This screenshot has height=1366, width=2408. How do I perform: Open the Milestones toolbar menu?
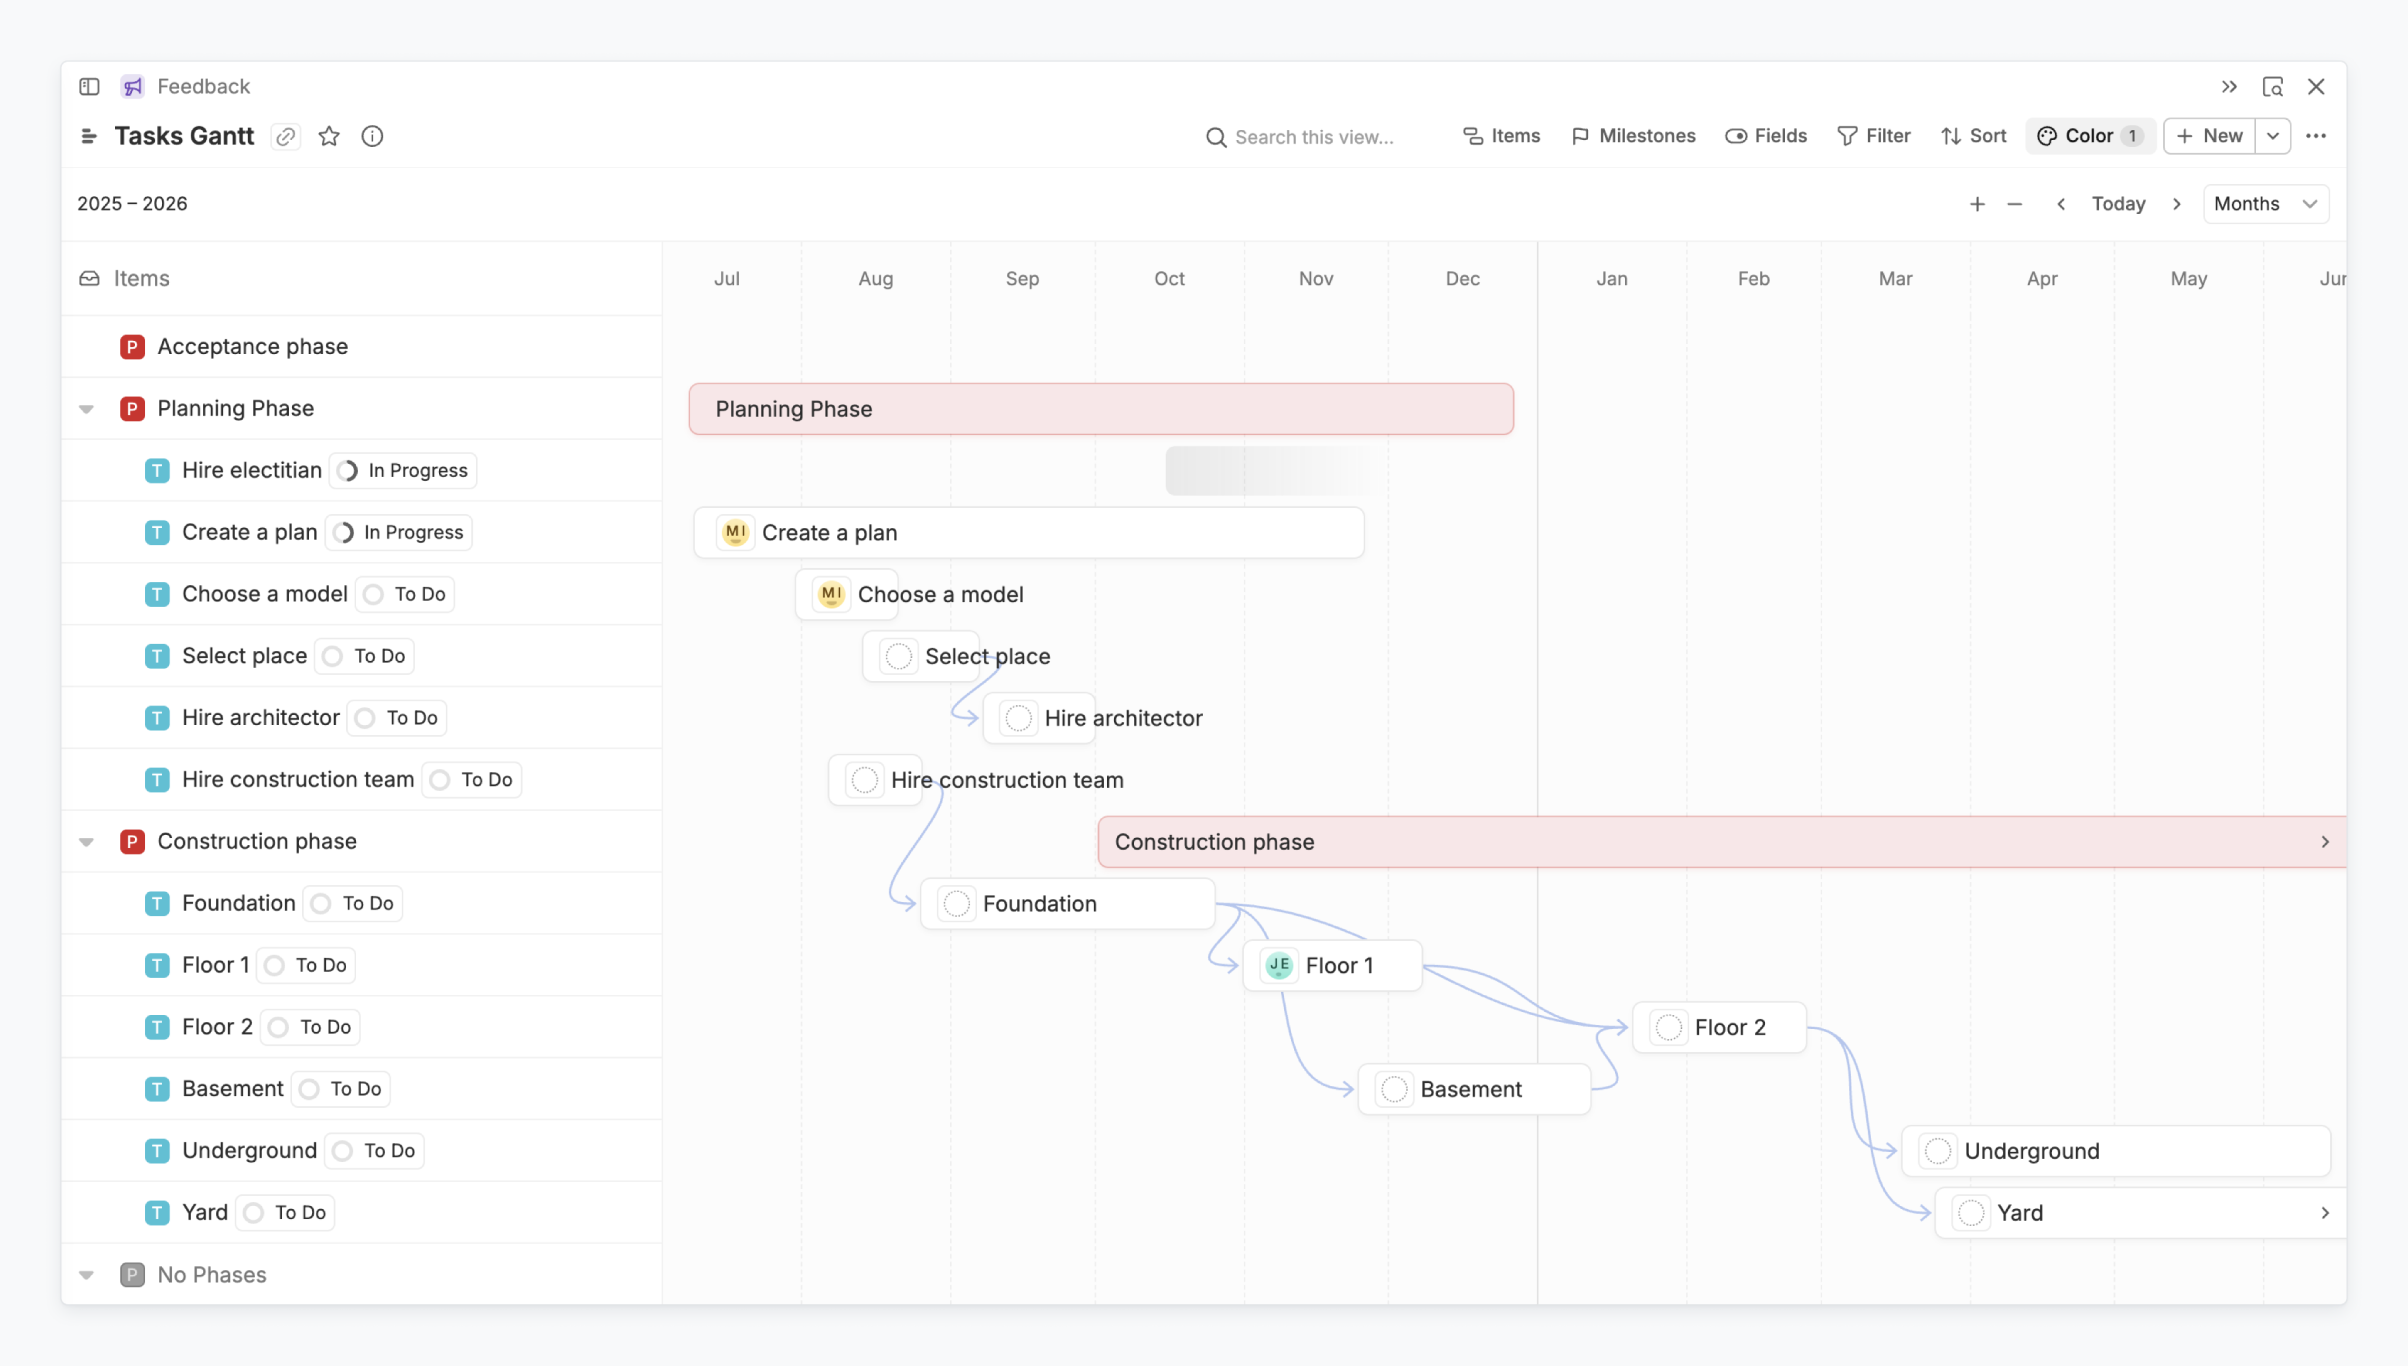pyautogui.click(x=1633, y=136)
